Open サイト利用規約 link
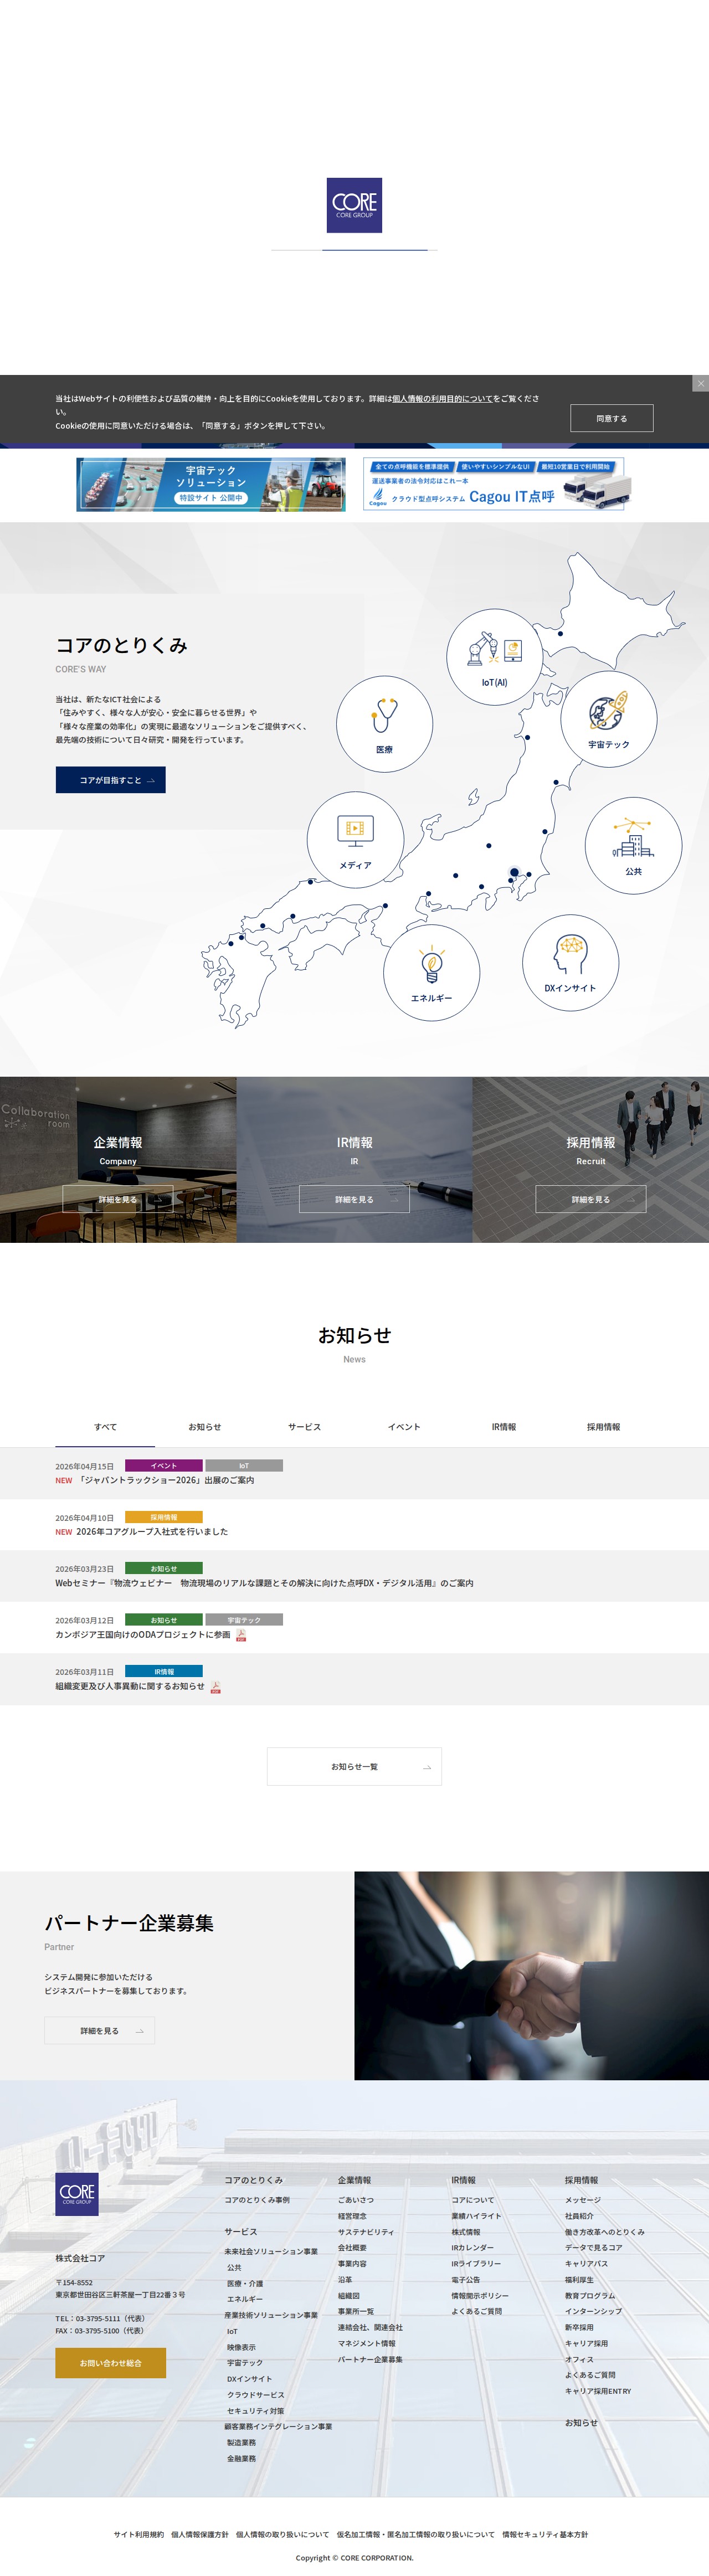Image resolution: width=709 pixels, height=2576 pixels. pyautogui.click(x=138, y=2534)
